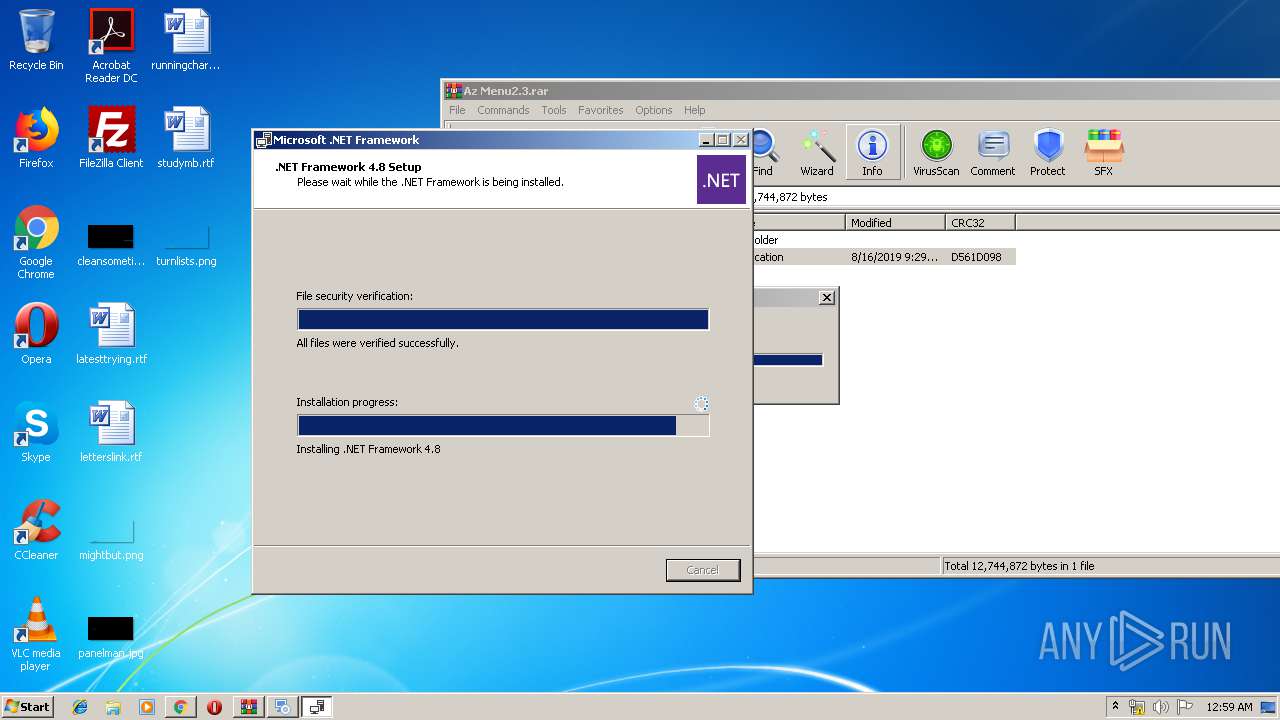1280x720 pixels.
Task: Launch Firefox from the desktop
Action: pyautogui.click(x=36, y=138)
